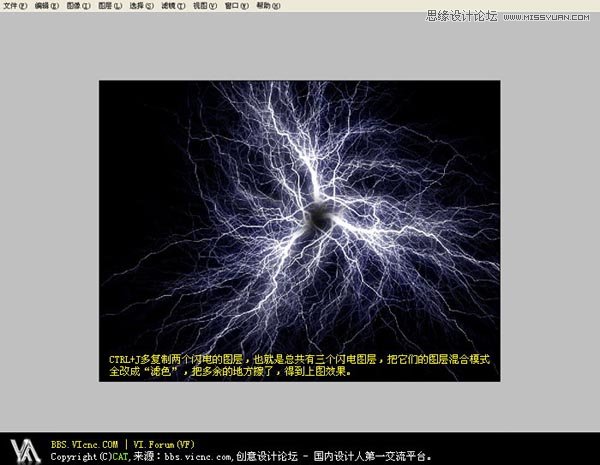This screenshot has width=600, height=465.
Task: Open the 帮助(H) menu
Action: pyautogui.click(x=268, y=6)
